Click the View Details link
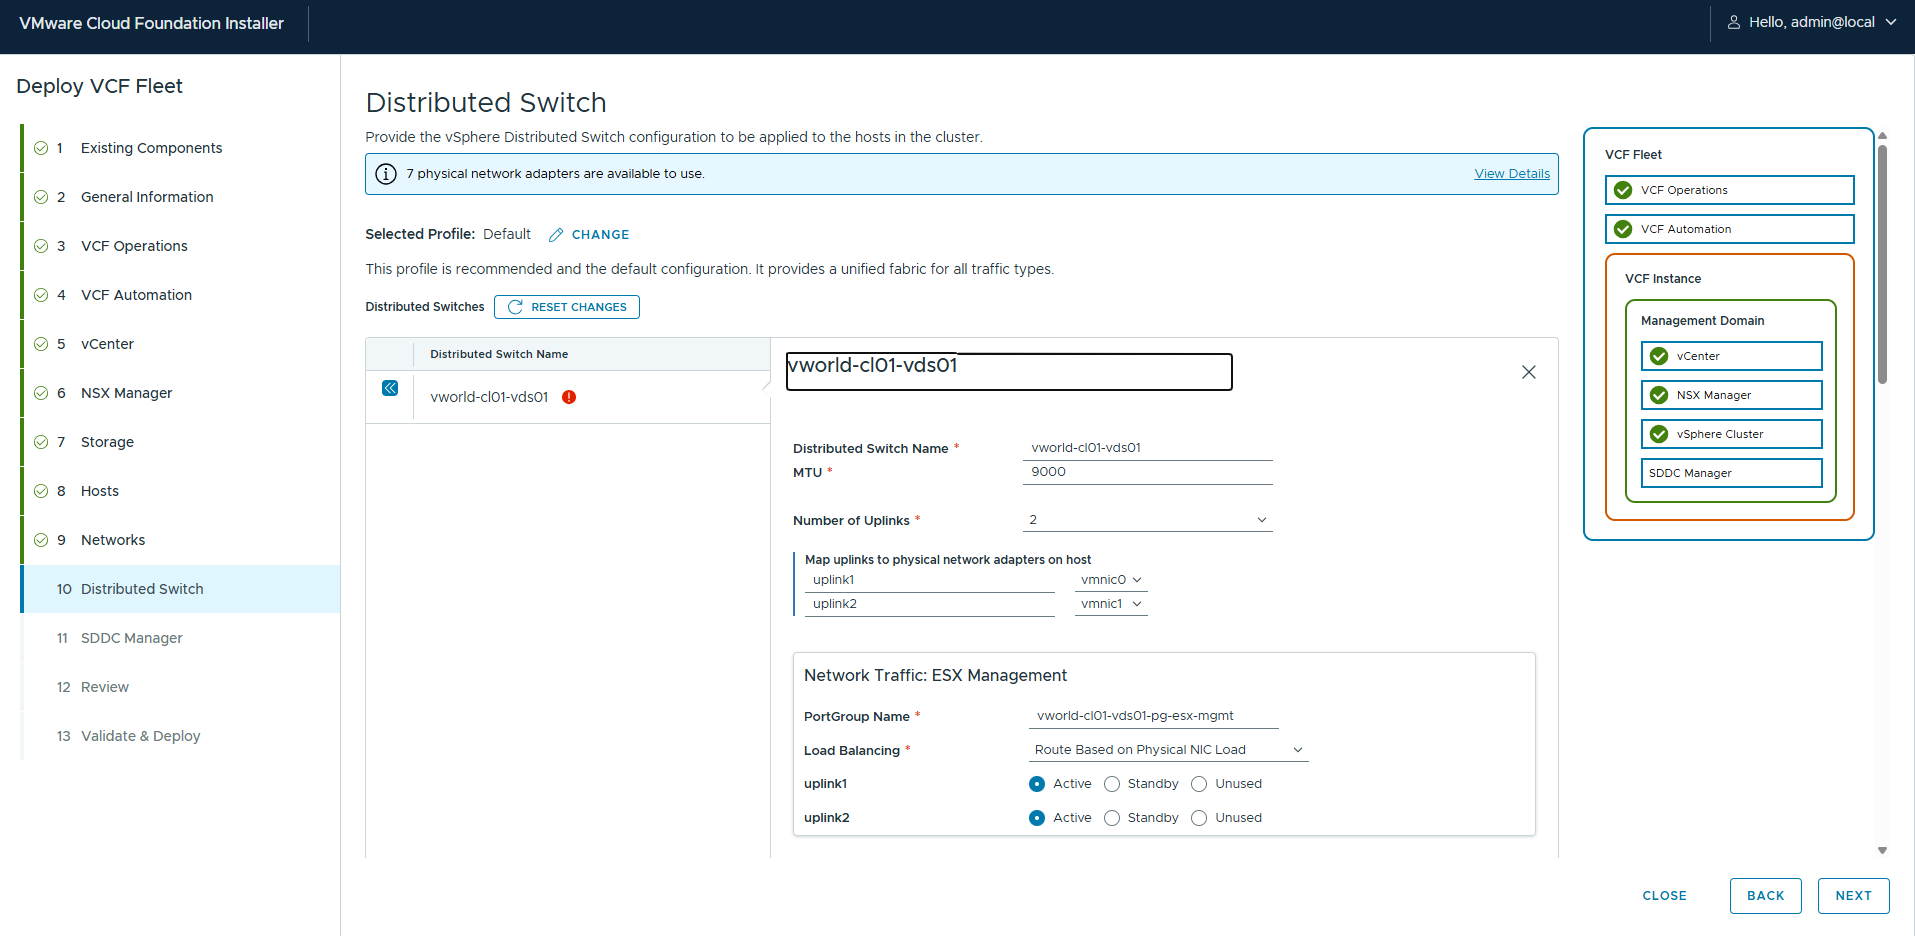This screenshot has height=936, width=1915. click(1511, 174)
